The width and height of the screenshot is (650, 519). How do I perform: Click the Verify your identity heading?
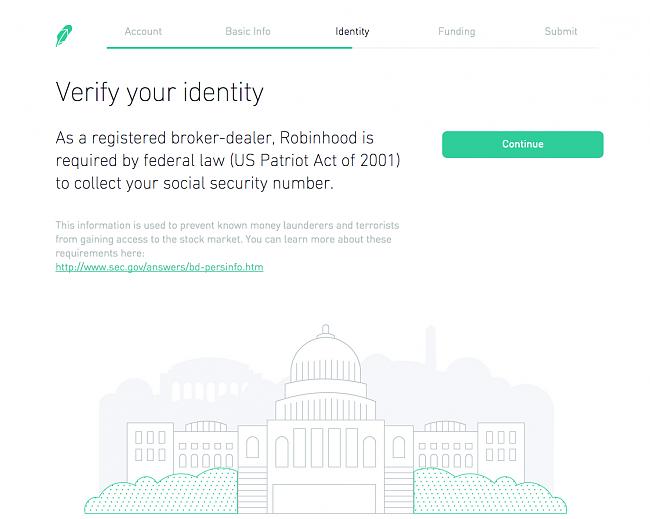(x=160, y=92)
